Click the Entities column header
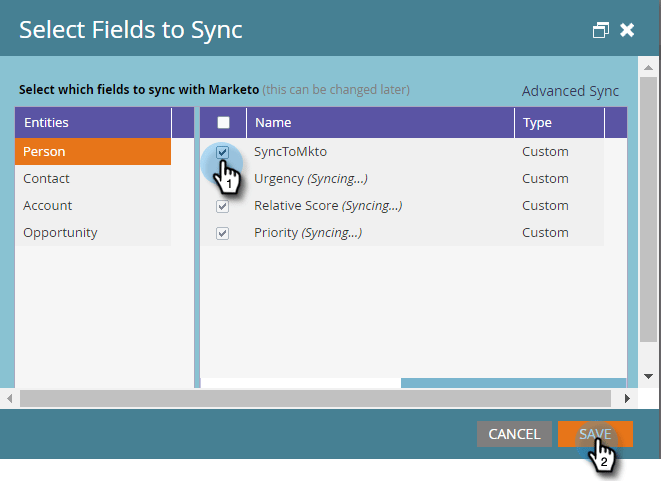The width and height of the screenshot is (661, 481). (x=93, y=123)
